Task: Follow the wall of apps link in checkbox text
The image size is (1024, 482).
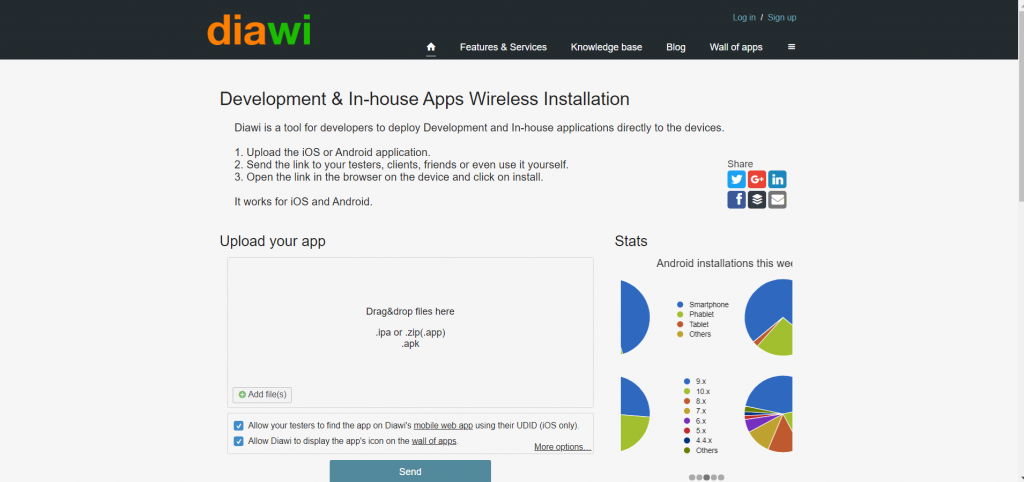Action: click(x=434, y=441)
